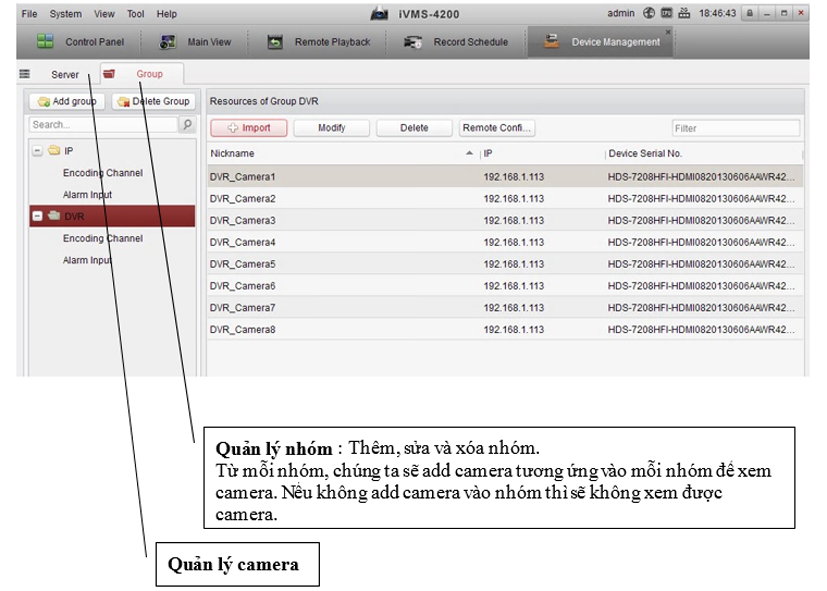
Task: Open the File menu
Action: [x=29, y=14]
